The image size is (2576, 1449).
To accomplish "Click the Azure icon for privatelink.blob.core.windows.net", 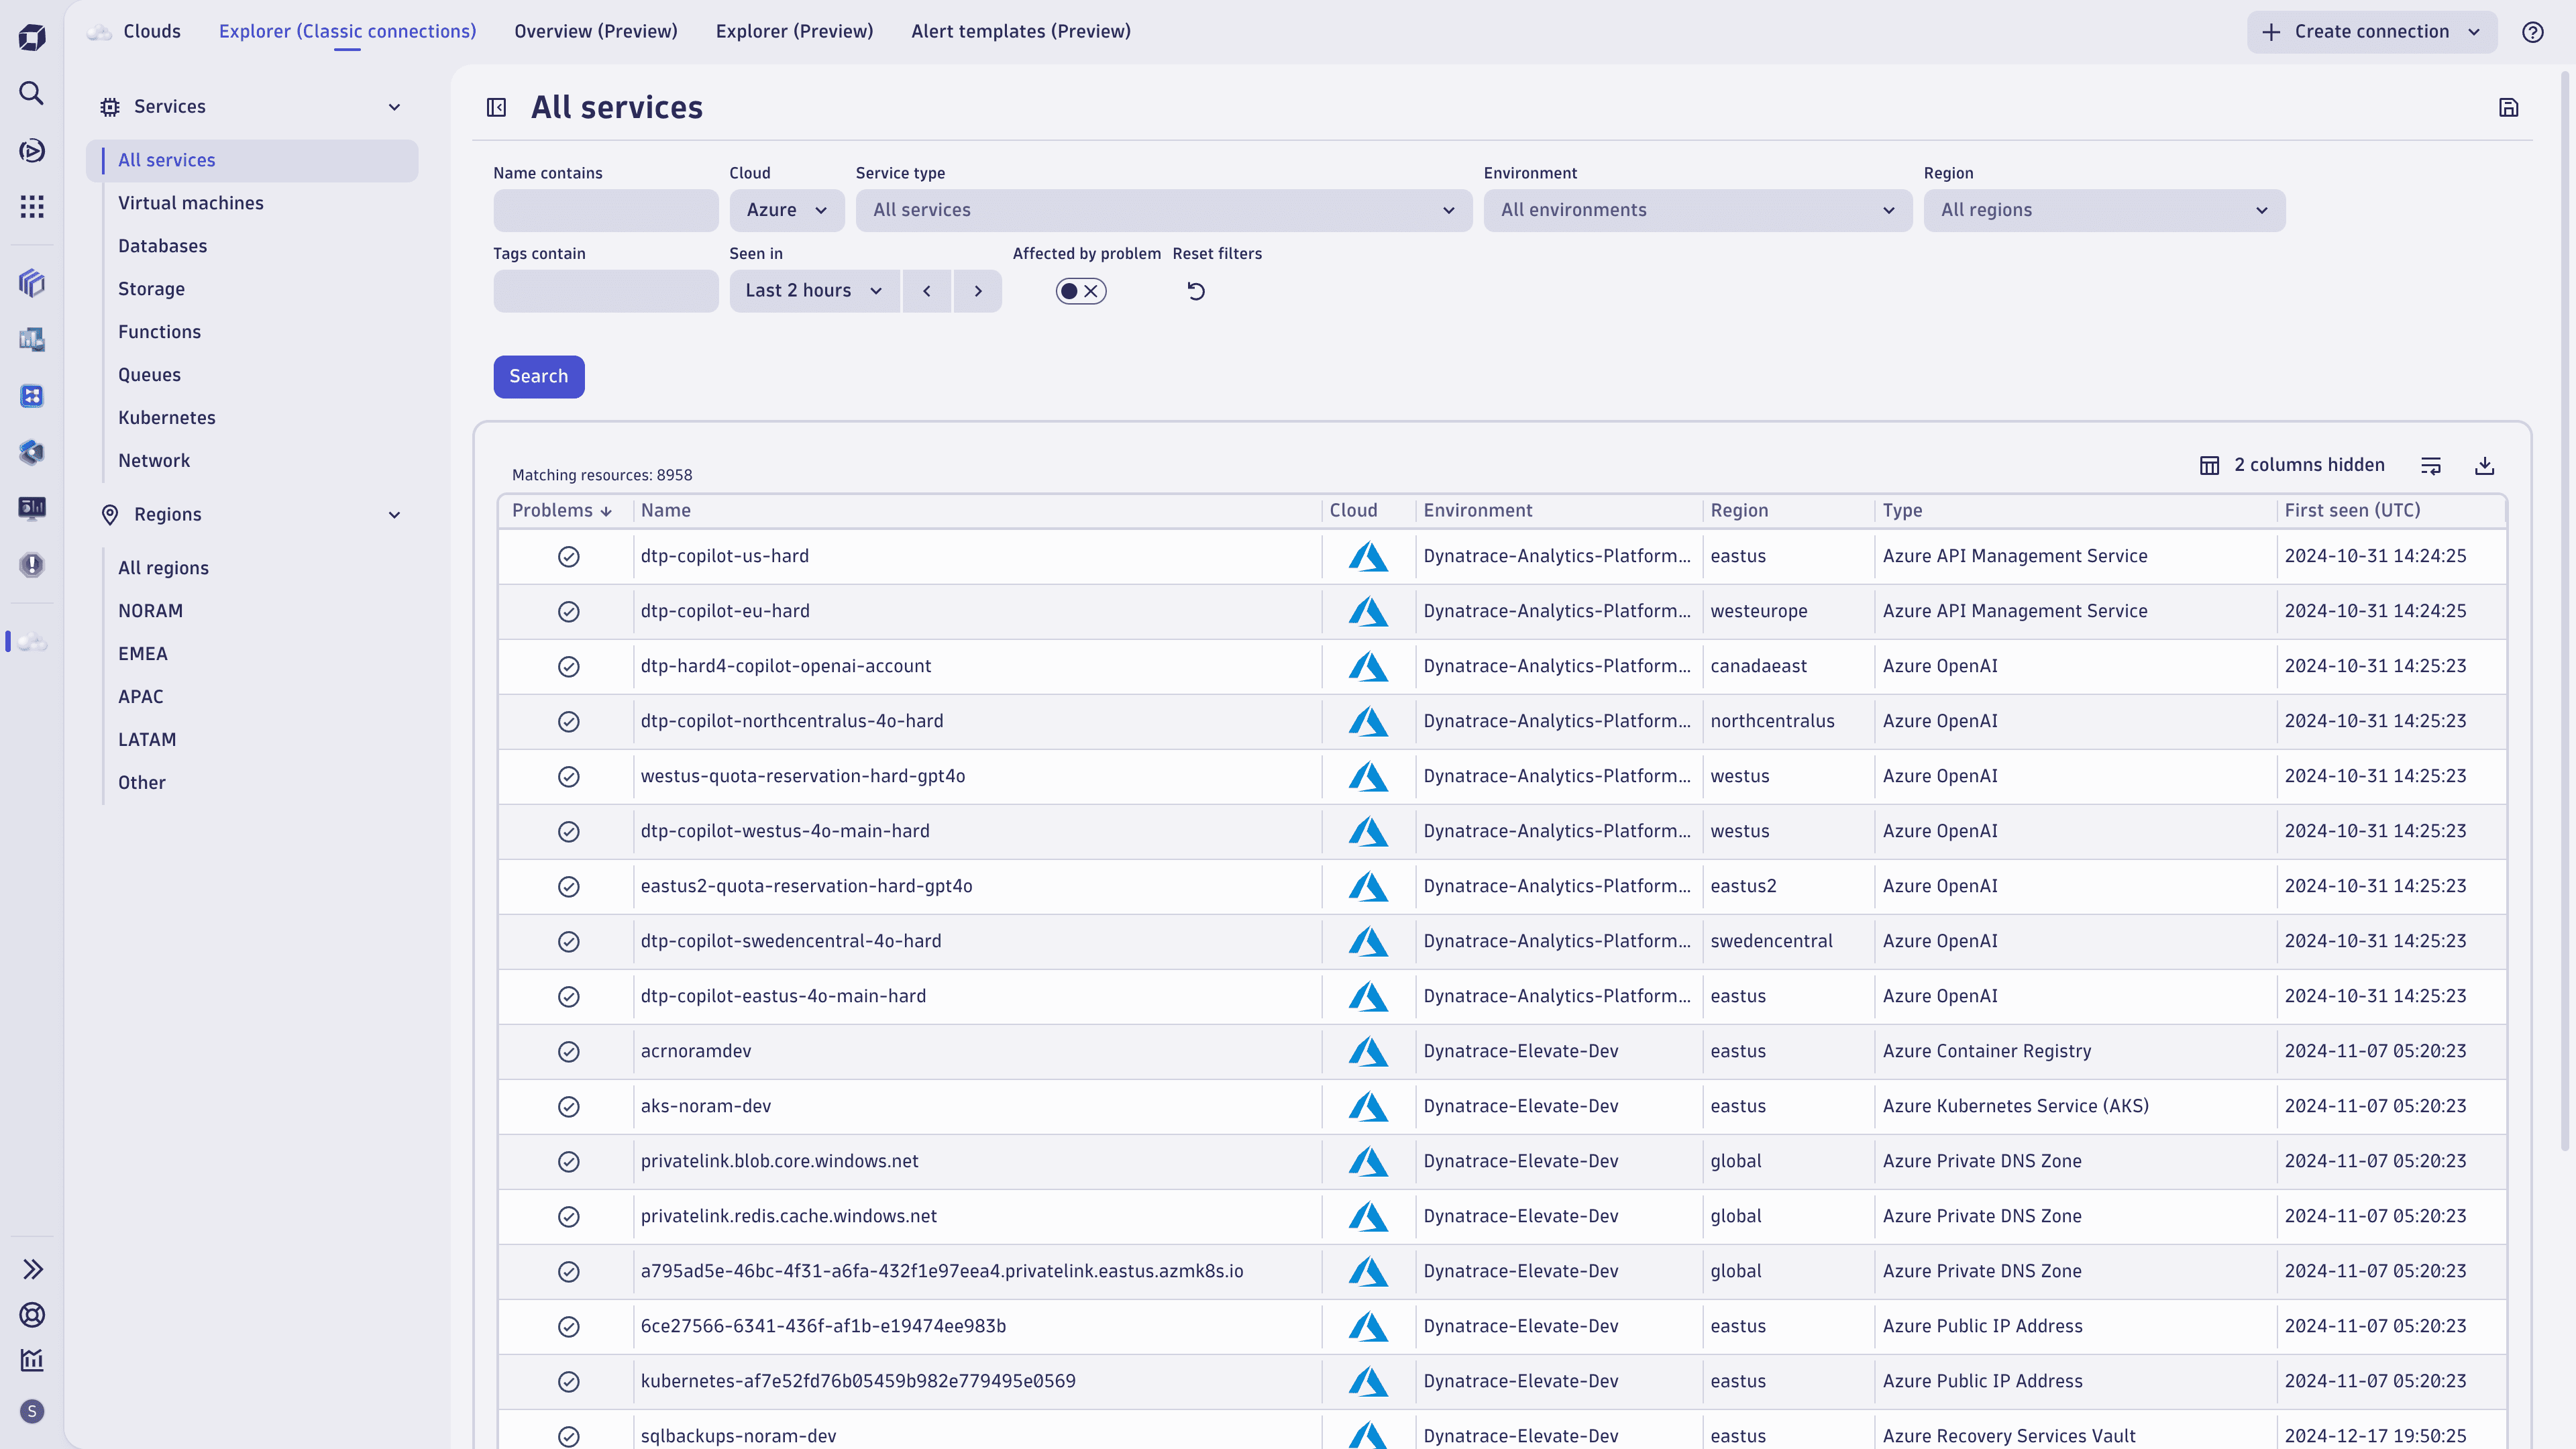I will tap(1368, 1161).
